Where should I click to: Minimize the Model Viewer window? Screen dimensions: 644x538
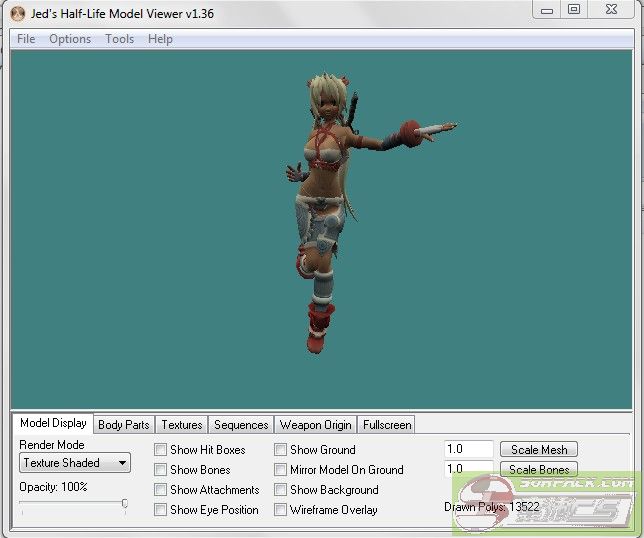[547, 10]
